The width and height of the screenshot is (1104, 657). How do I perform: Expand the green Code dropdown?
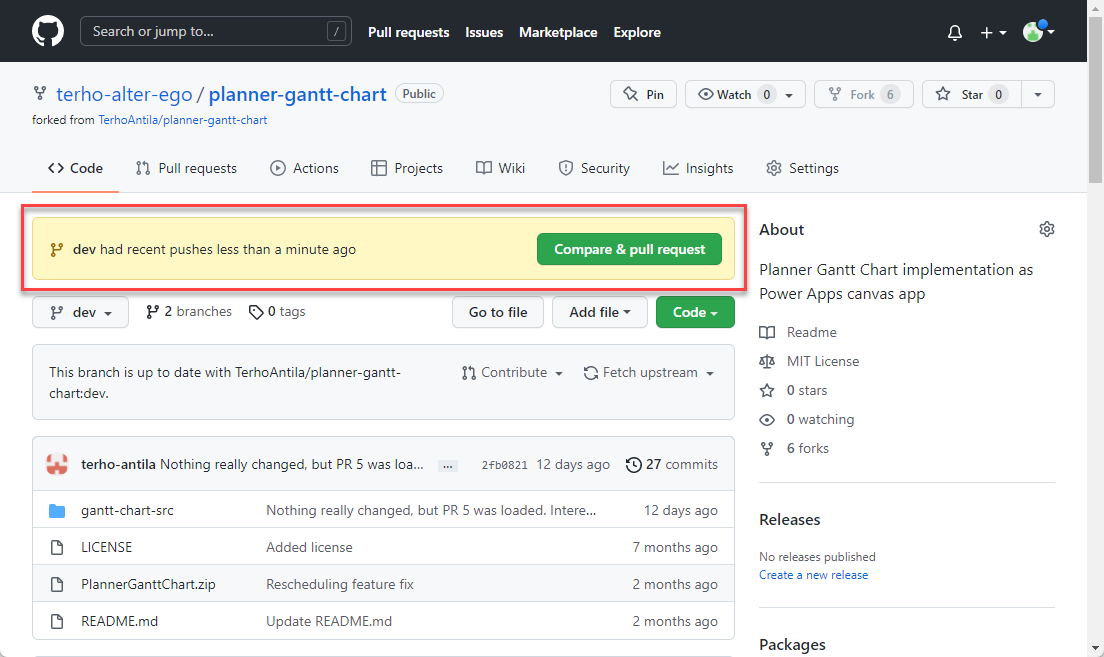[x=695, y=312]
